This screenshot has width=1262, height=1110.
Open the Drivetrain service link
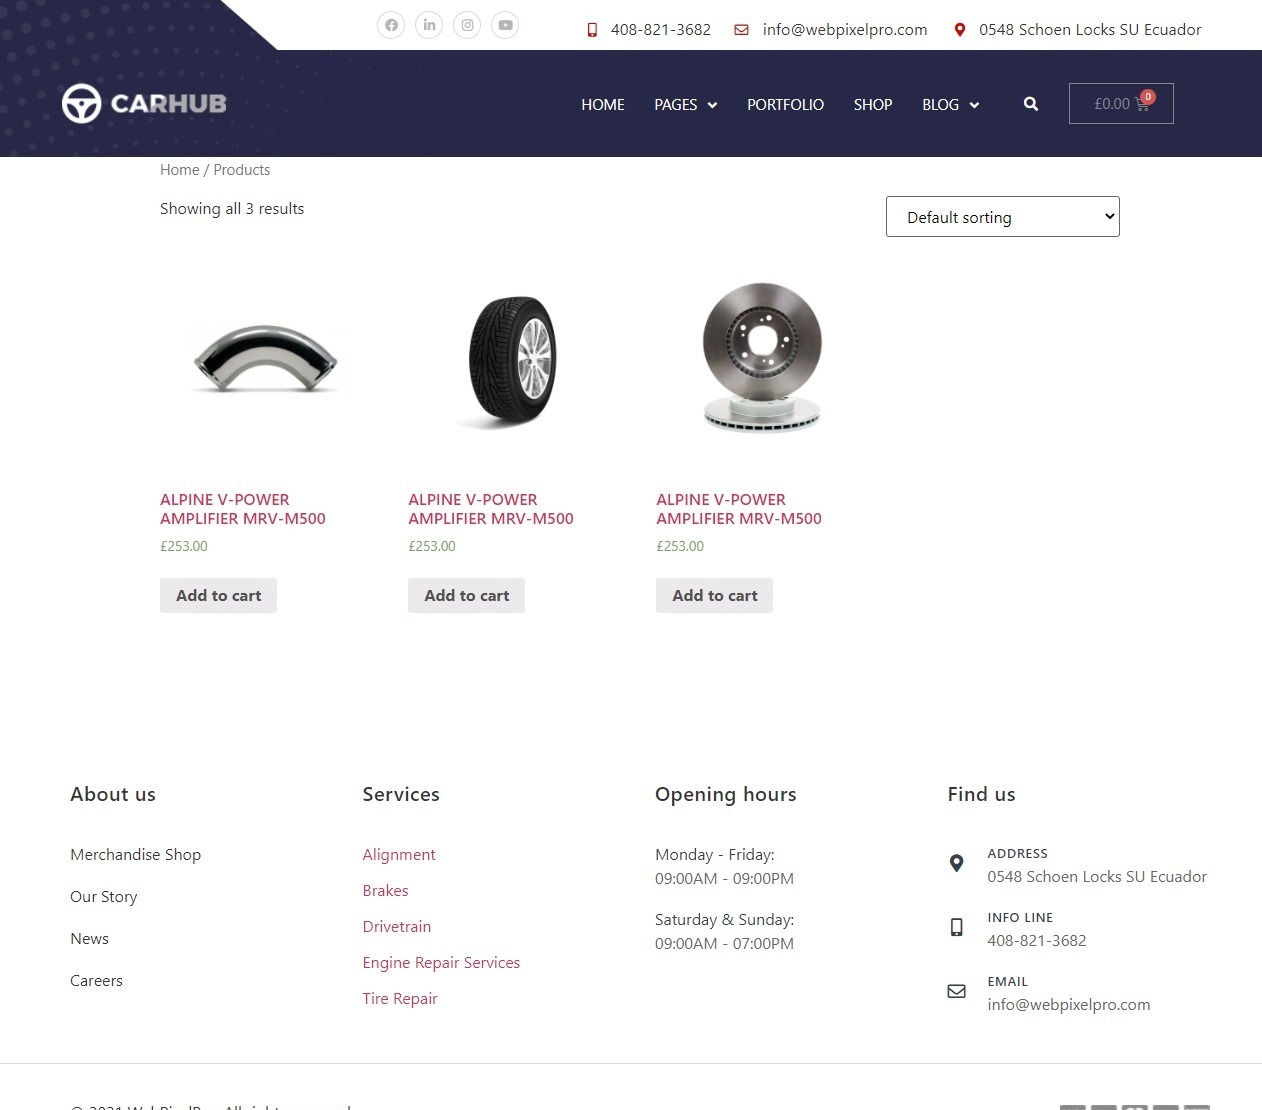[397, 926]
